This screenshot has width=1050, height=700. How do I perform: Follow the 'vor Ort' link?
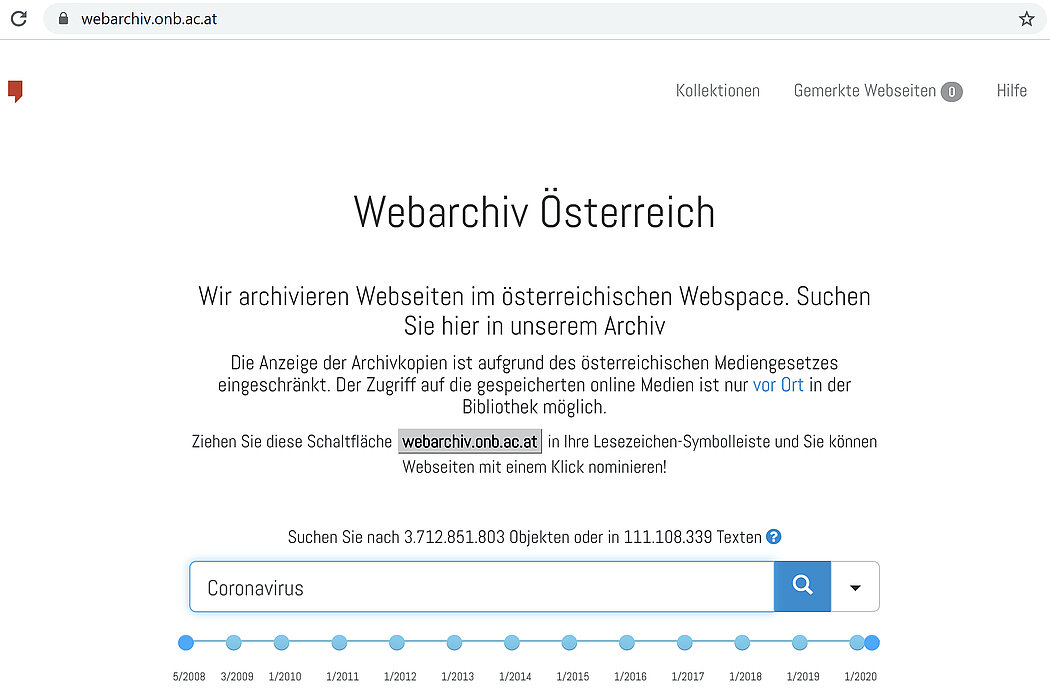pyautogui.click(x=778, y=384)
